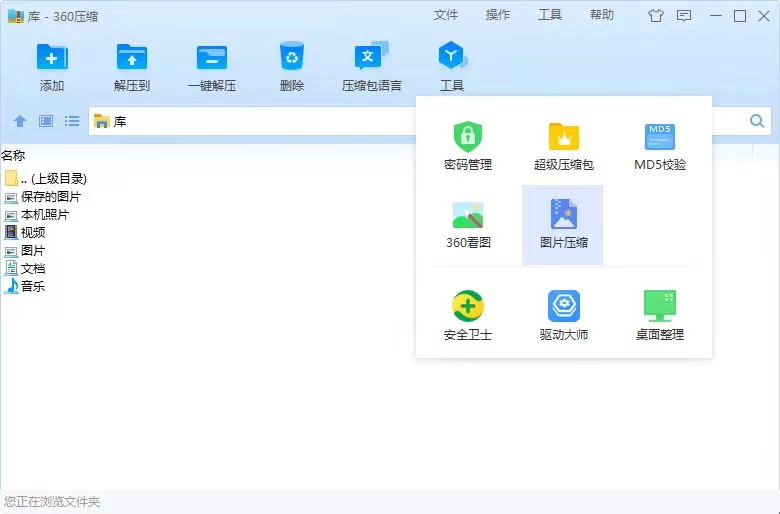
Task: Click the 一键解压 one-click extract icon
Action: coord(212,58)
